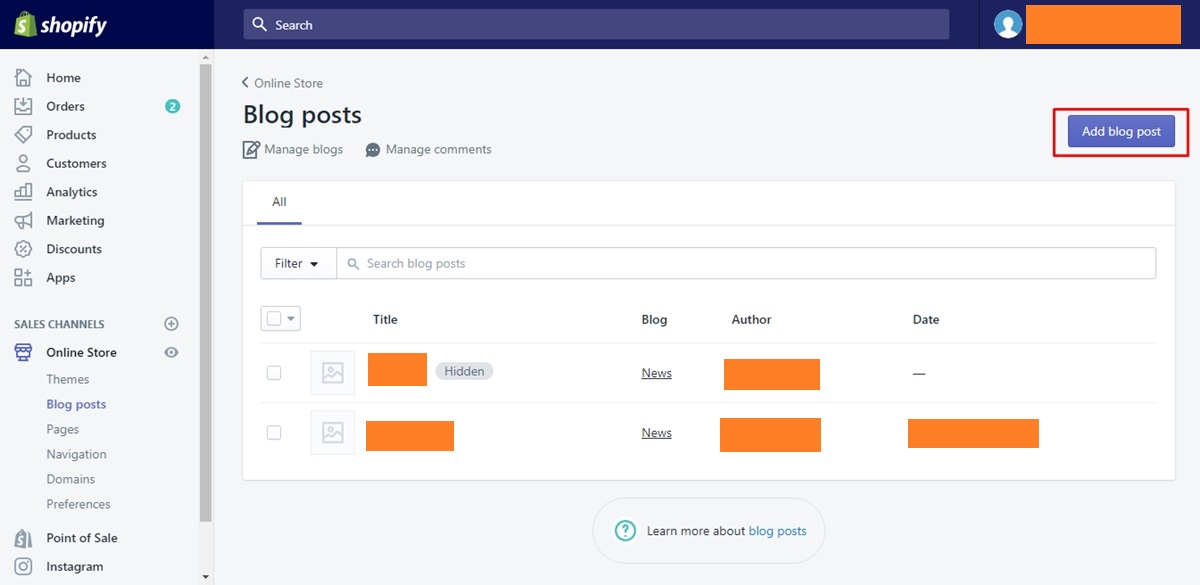The image size is (1200, 585).
Task: Click the Manage blogs link
Action: click(303, 150)
